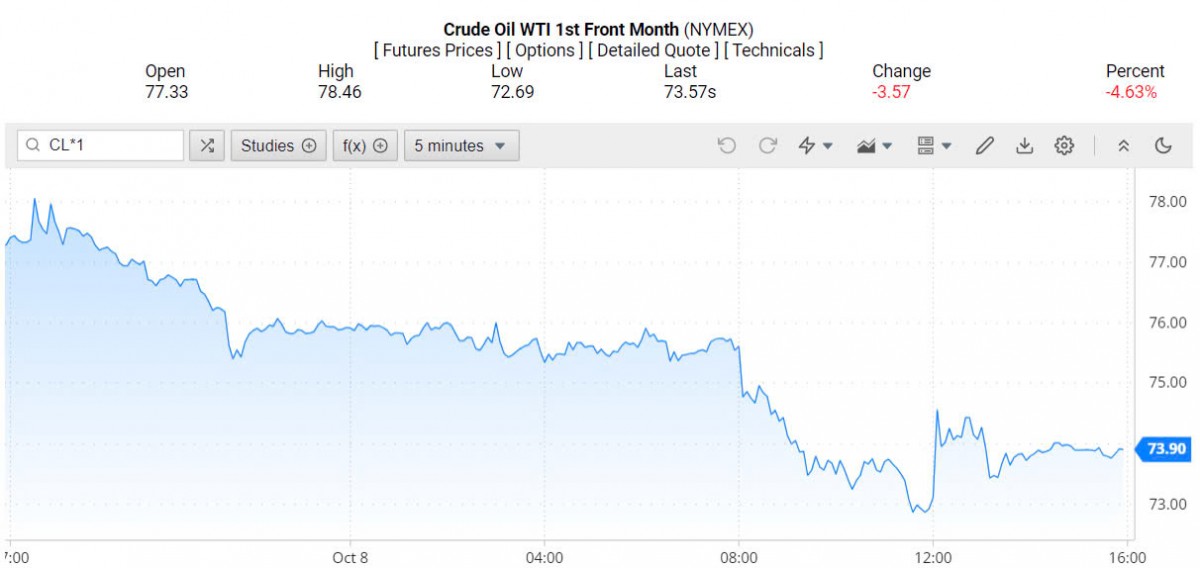Screen dimensions: 1200x568
Task: Go to the Detailed Quote link
Action: tap(652, 50)
